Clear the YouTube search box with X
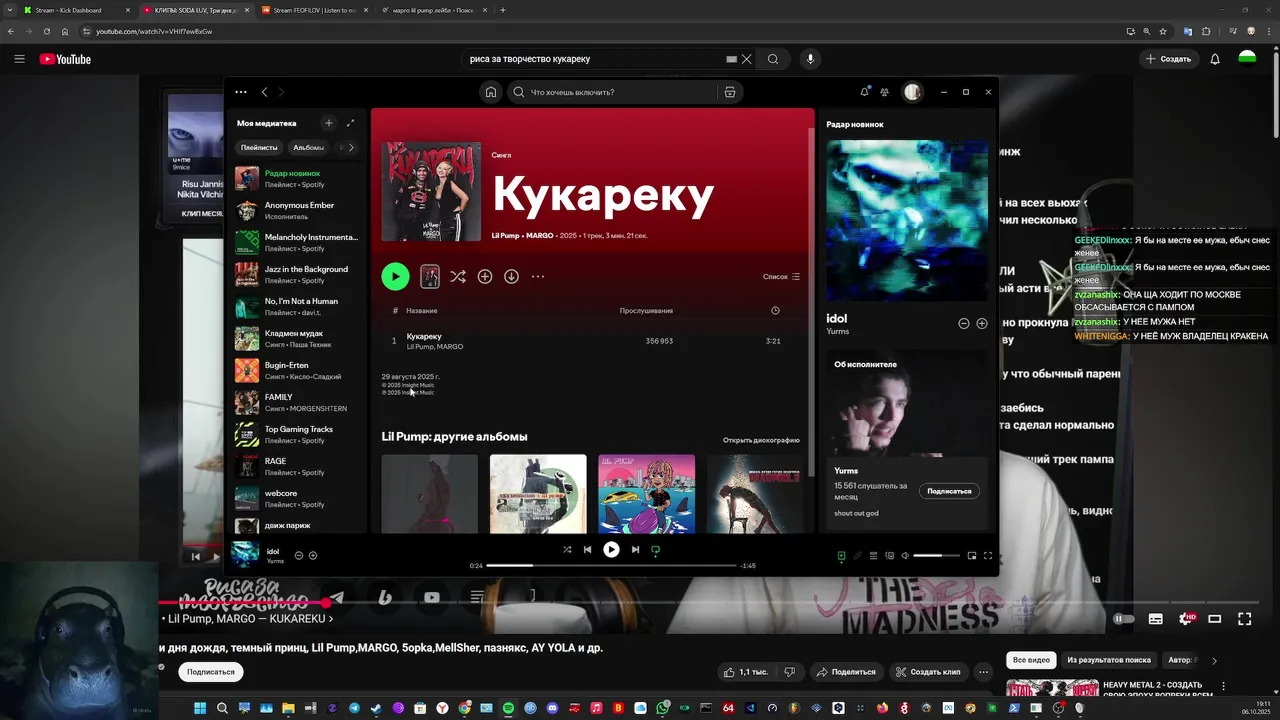 pos(746,59)
